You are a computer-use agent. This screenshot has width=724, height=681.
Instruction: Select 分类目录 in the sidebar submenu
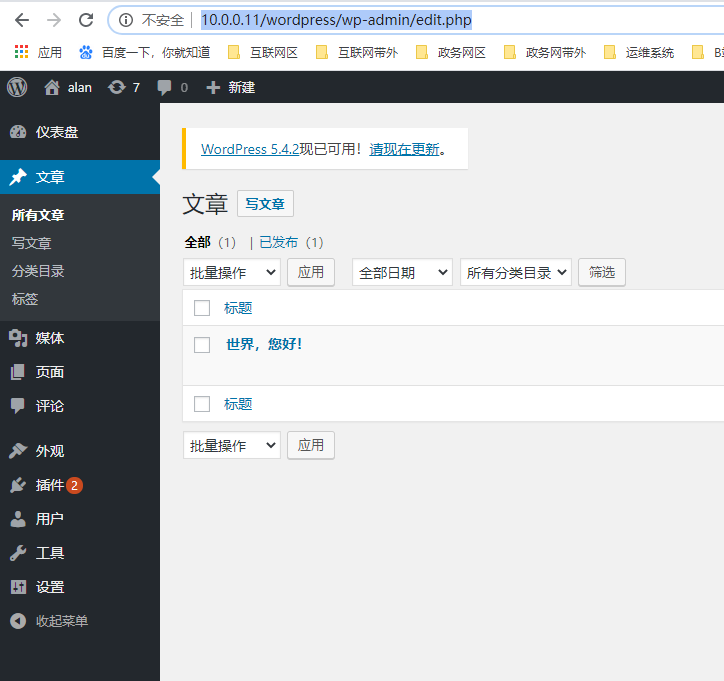38,271
